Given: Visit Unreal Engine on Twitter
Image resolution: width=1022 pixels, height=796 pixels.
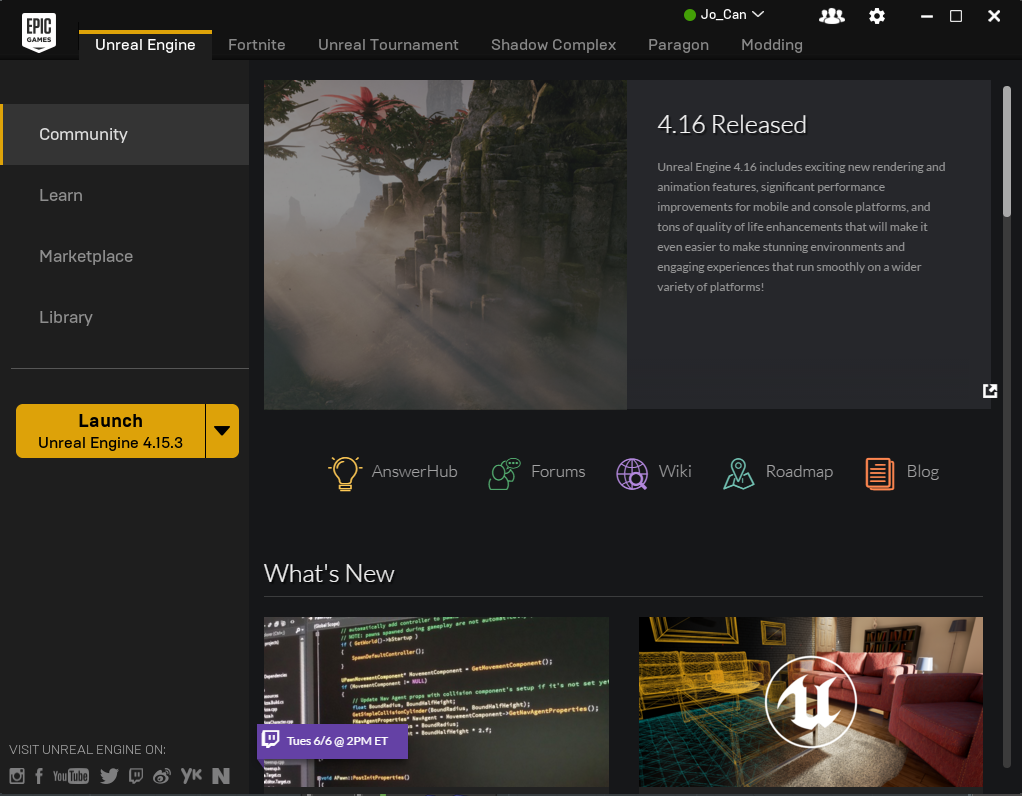Looking at the screenshot, I should [x=109, y=776].
